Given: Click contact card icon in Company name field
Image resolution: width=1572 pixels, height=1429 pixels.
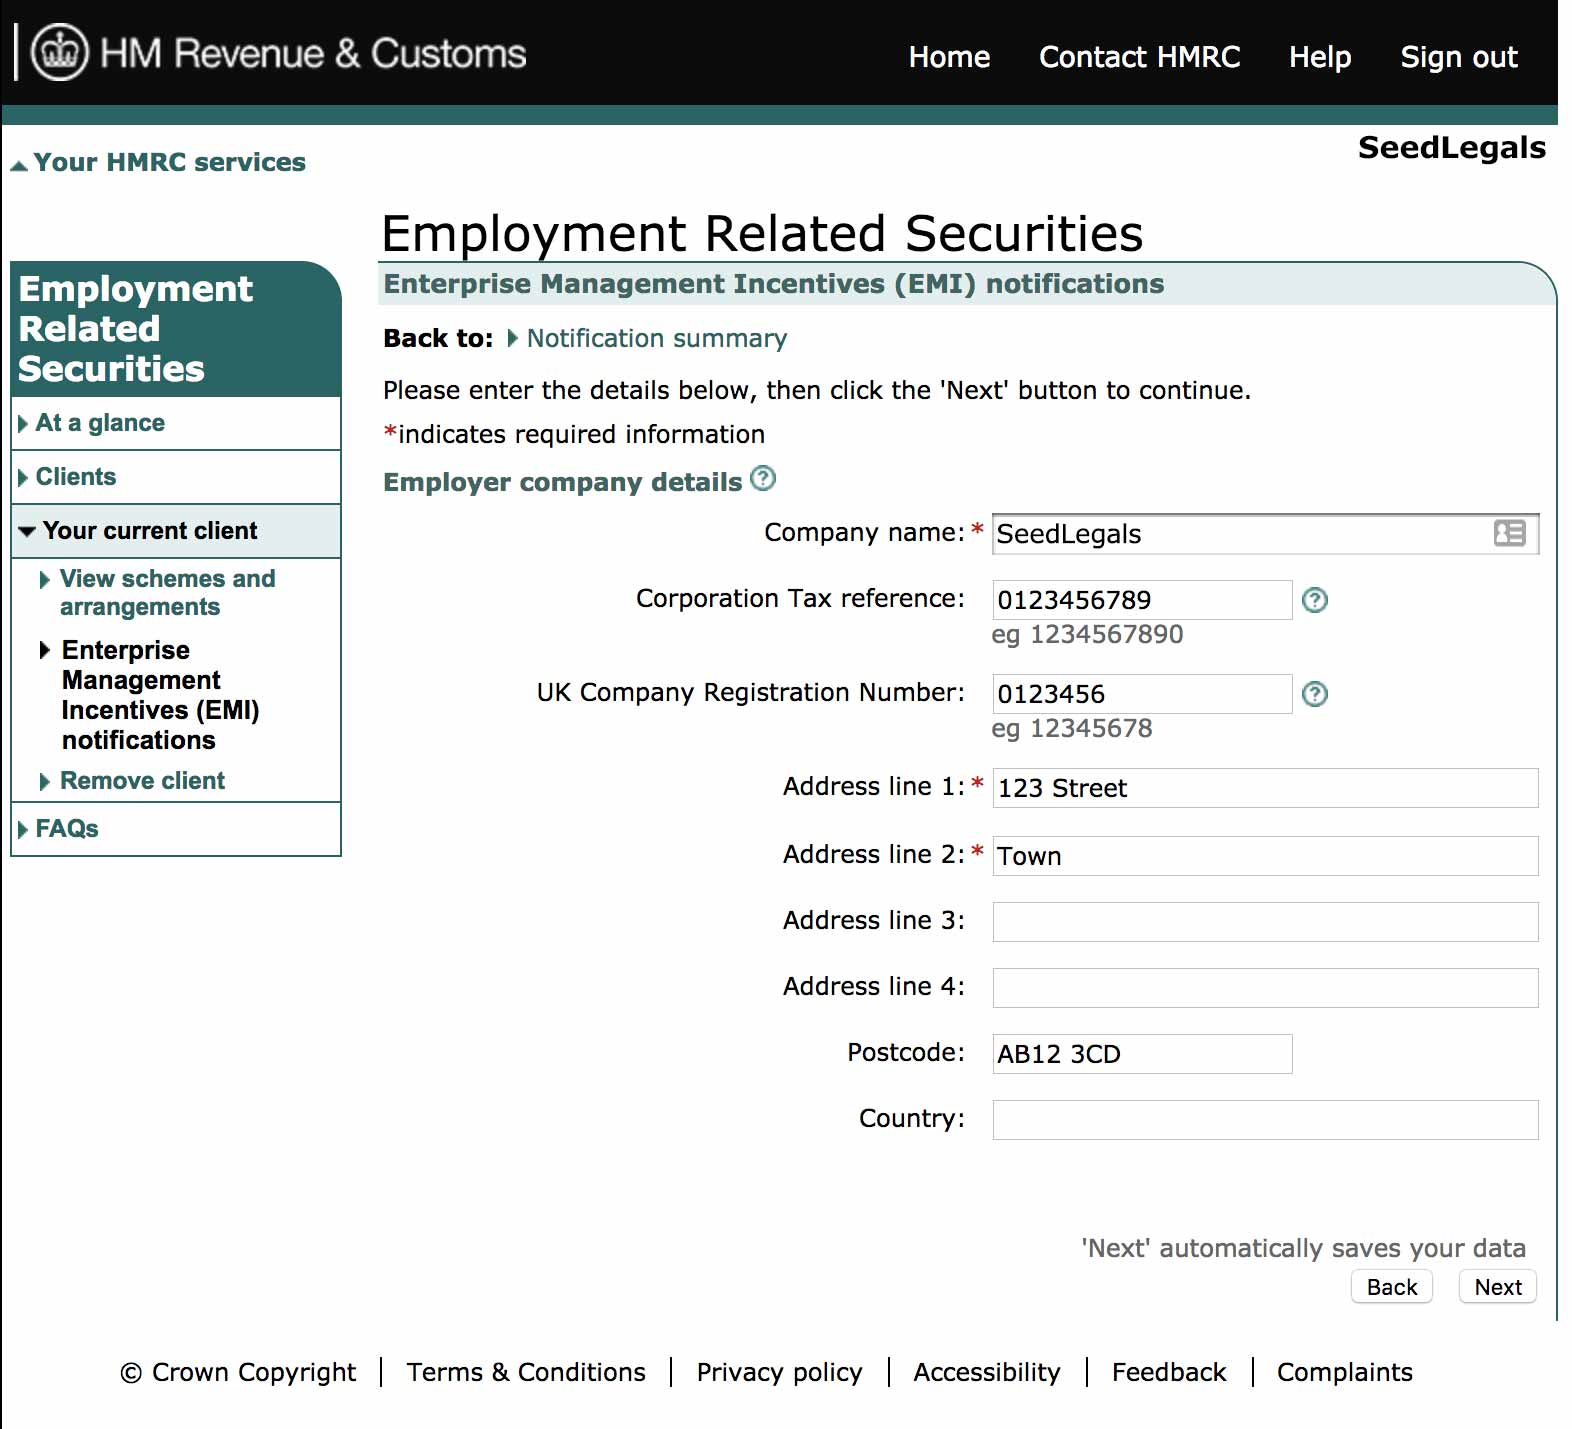Looking at the screenshot, I should [1509, 534].
